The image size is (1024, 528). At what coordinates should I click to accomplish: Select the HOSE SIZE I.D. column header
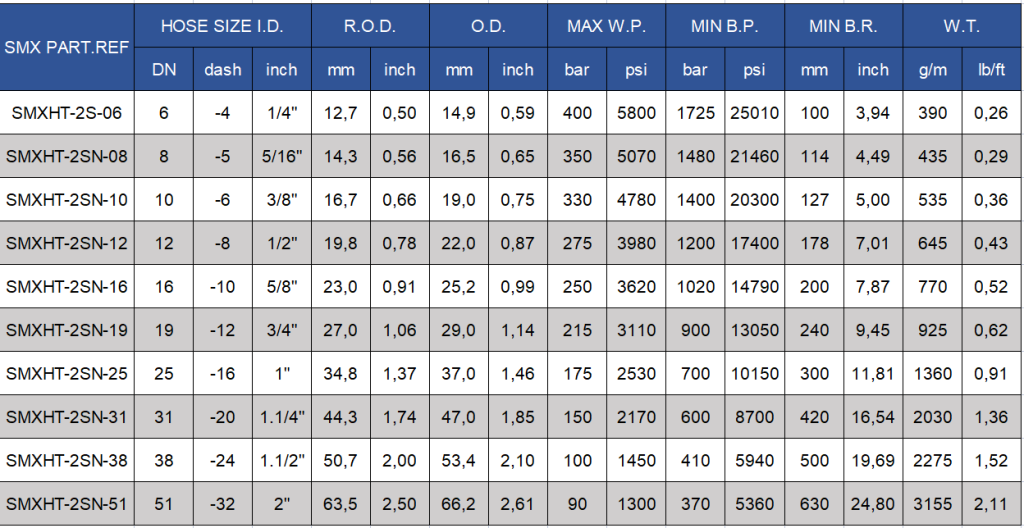(x=222, y=26)
